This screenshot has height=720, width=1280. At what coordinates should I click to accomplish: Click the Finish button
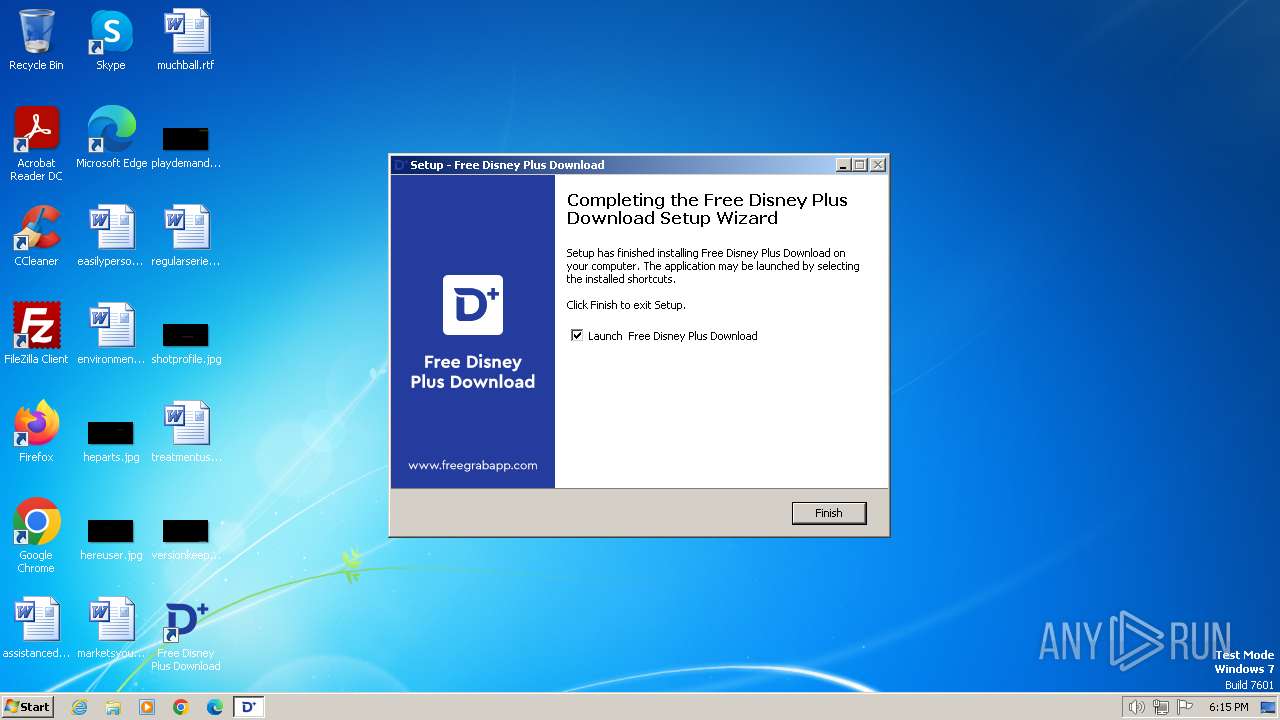(x=828, y=513)
